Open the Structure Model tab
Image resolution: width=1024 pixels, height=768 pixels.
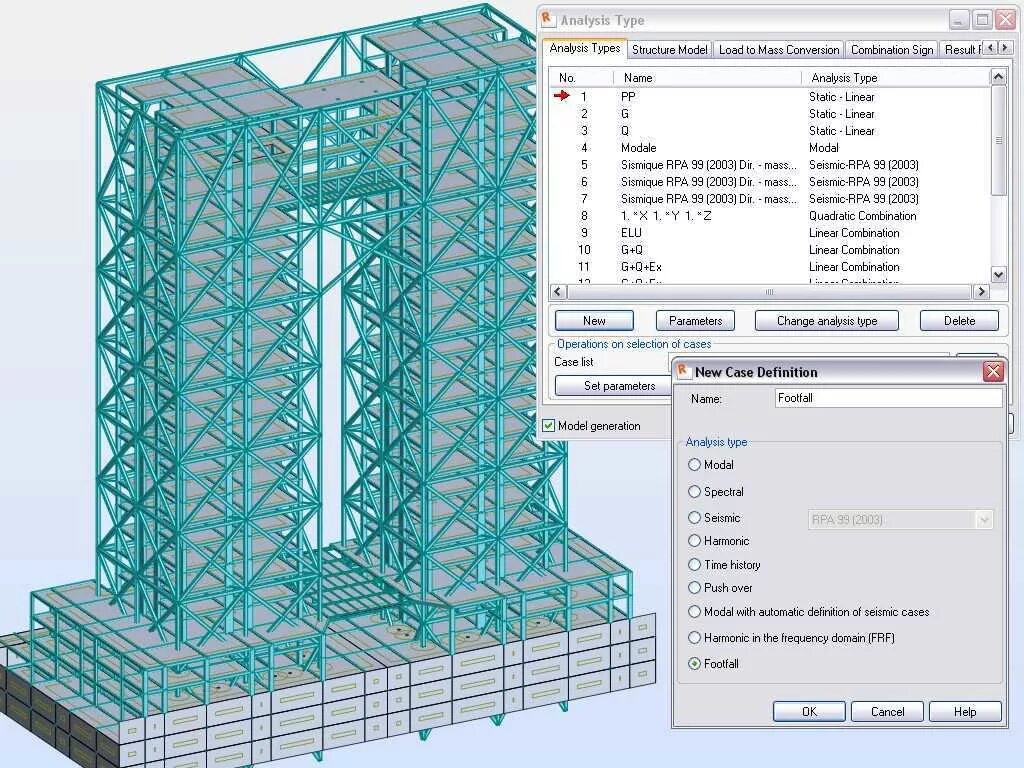tap(669, 50)
